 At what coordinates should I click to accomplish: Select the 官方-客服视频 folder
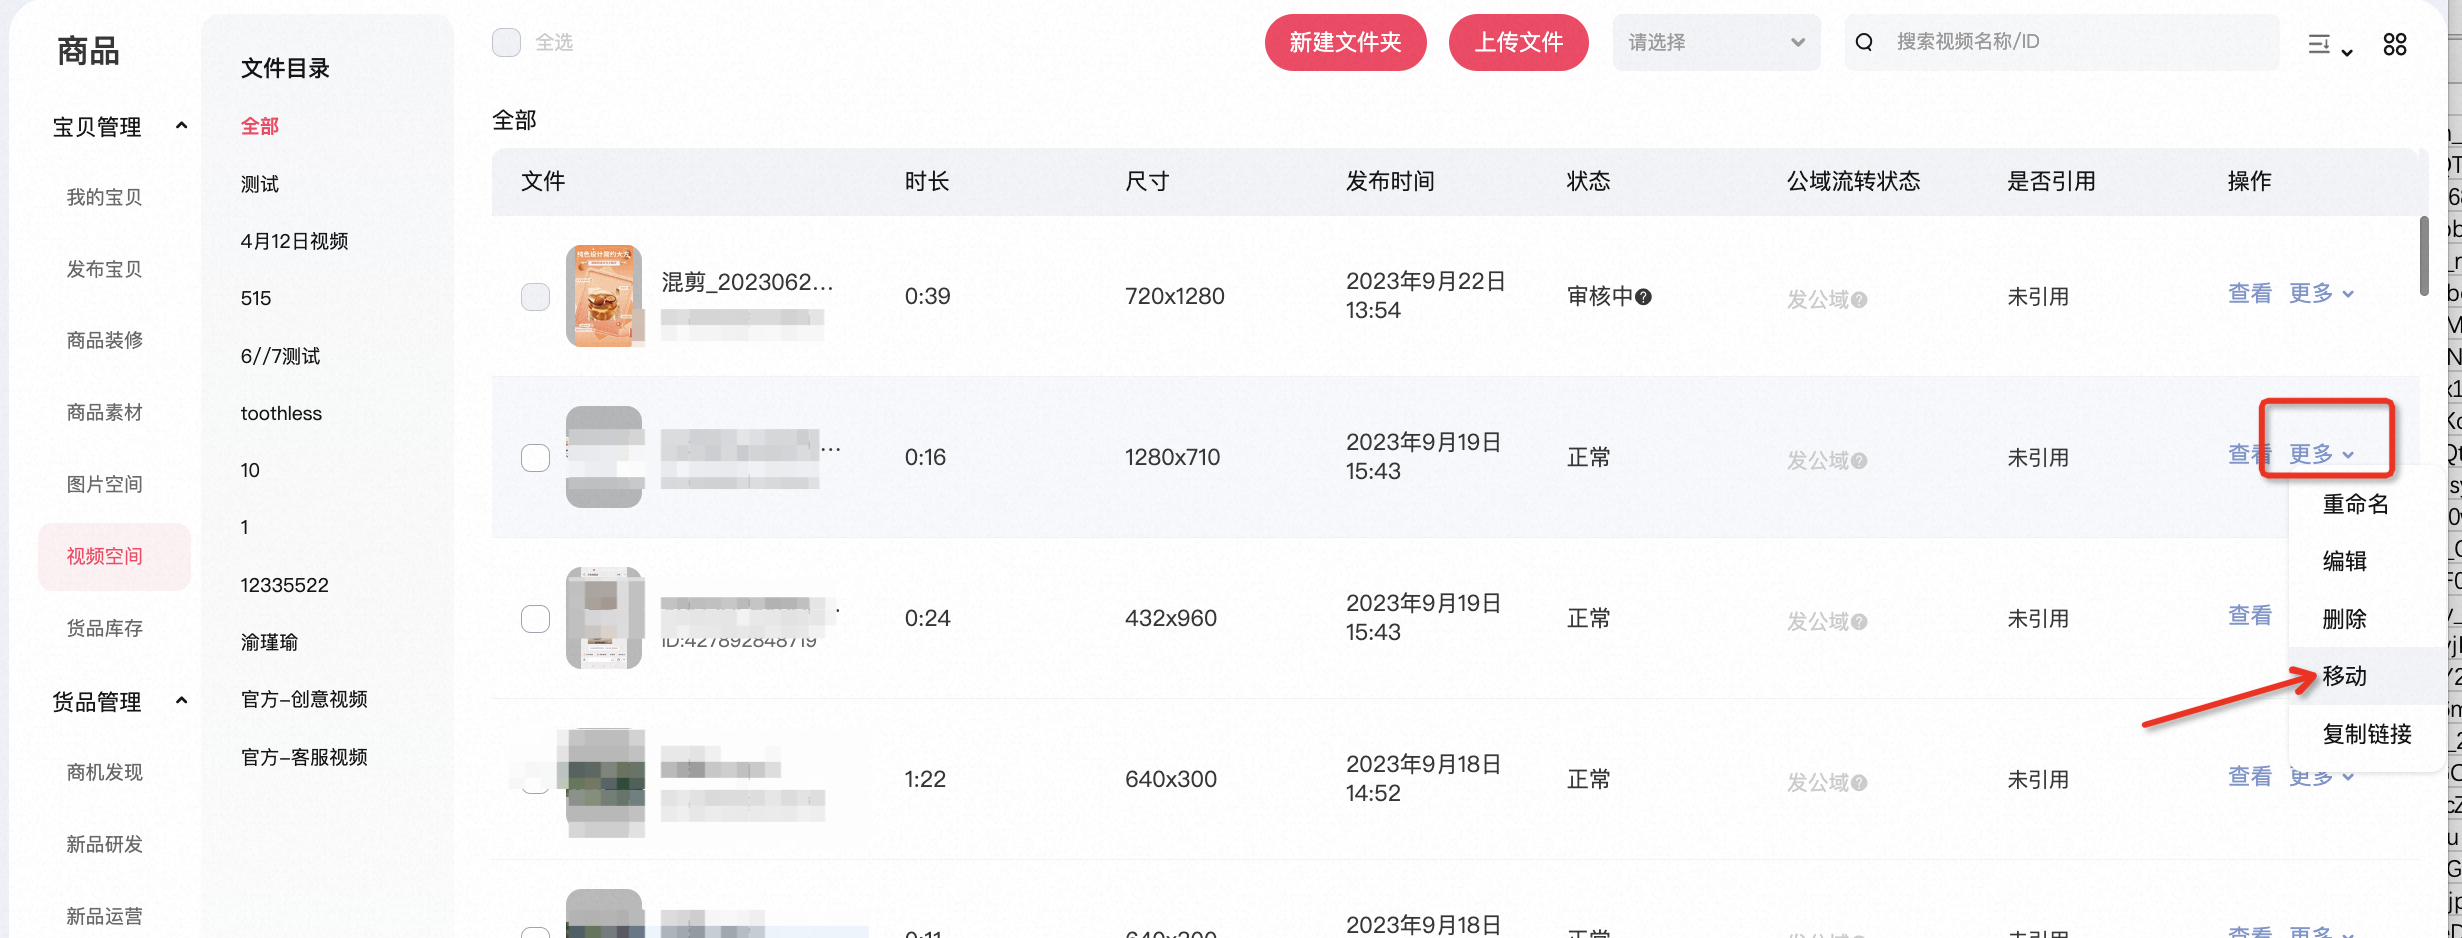click(304, 757)
